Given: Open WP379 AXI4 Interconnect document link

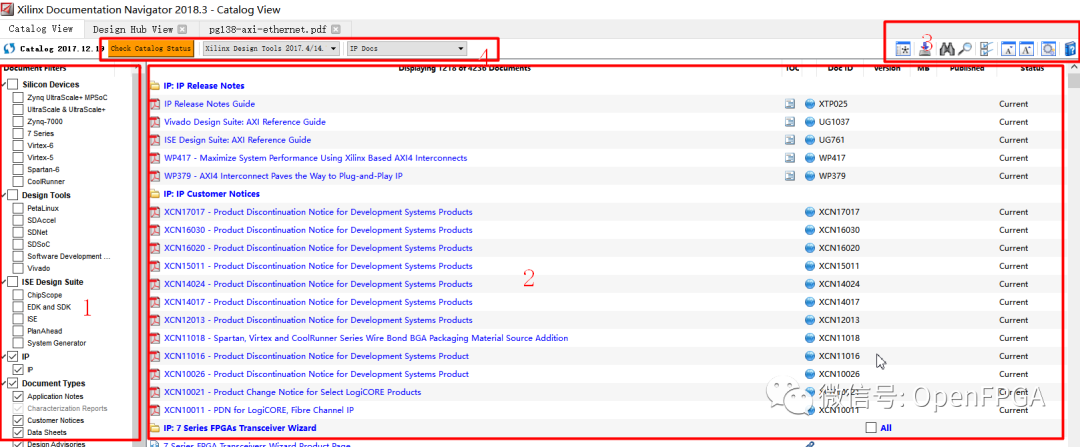Looking at the screenshot, I should click(283, 176).
